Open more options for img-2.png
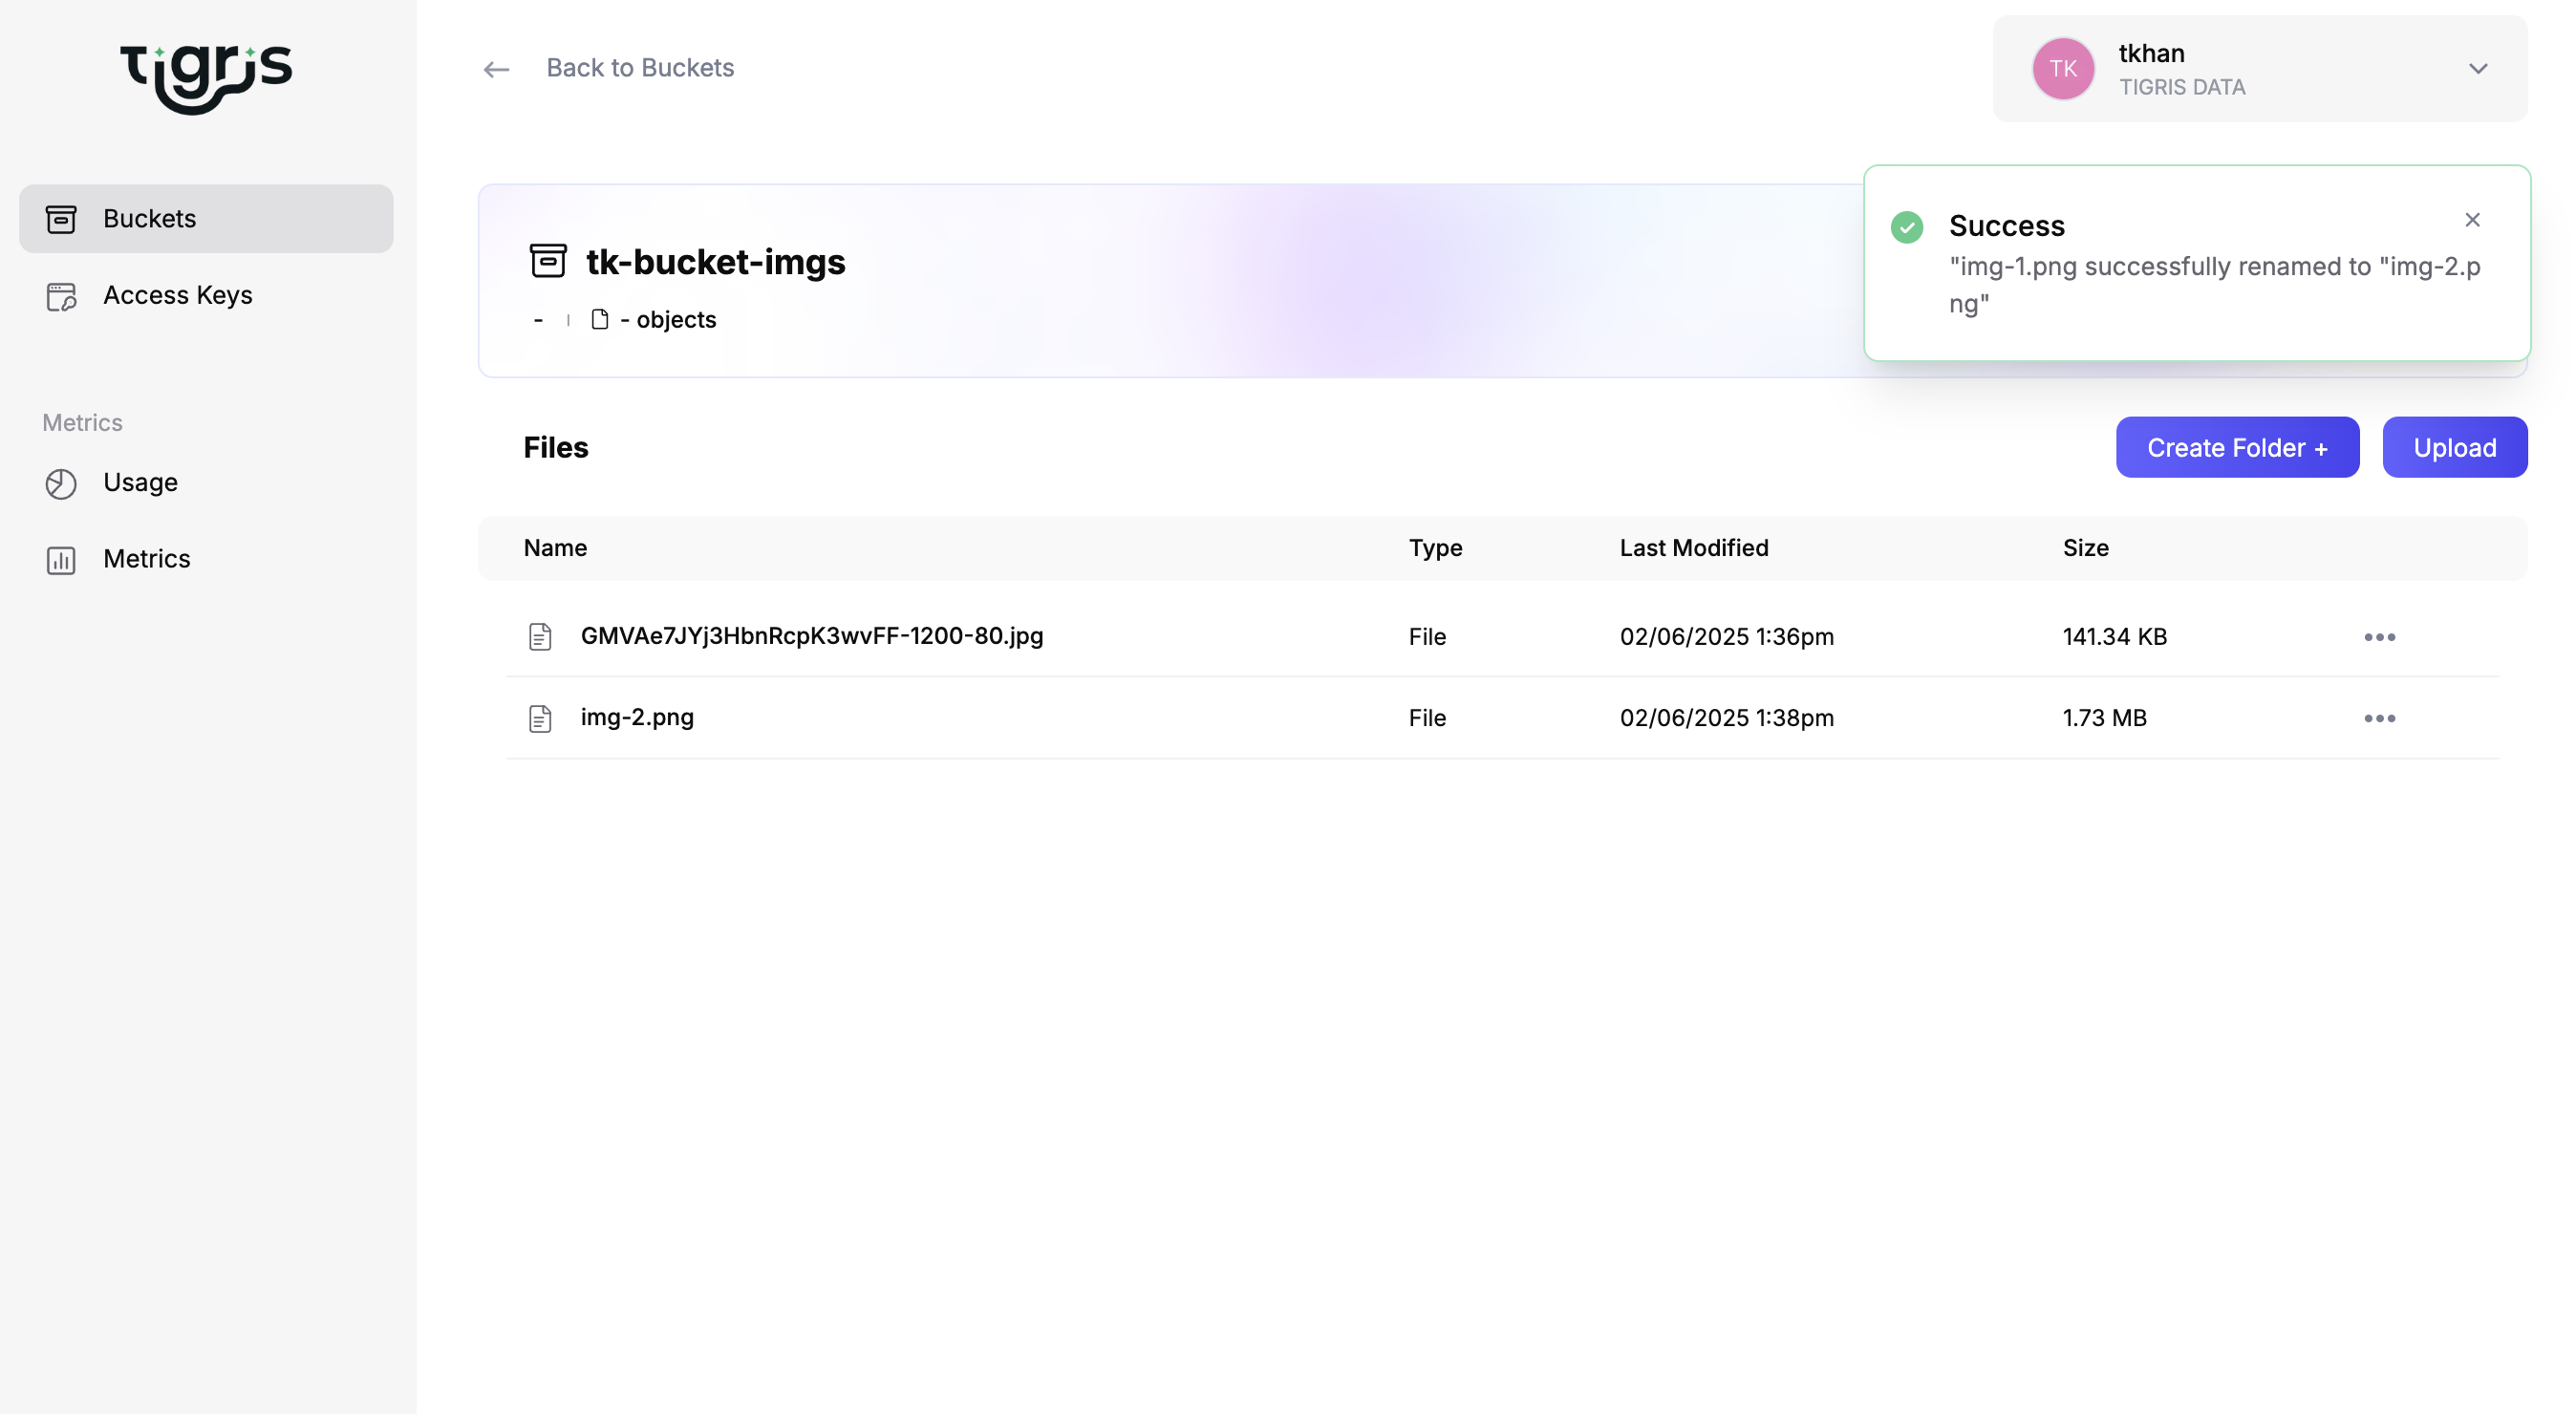The width and height of the screenshot is (2576, 1414). click(2379, 718)
